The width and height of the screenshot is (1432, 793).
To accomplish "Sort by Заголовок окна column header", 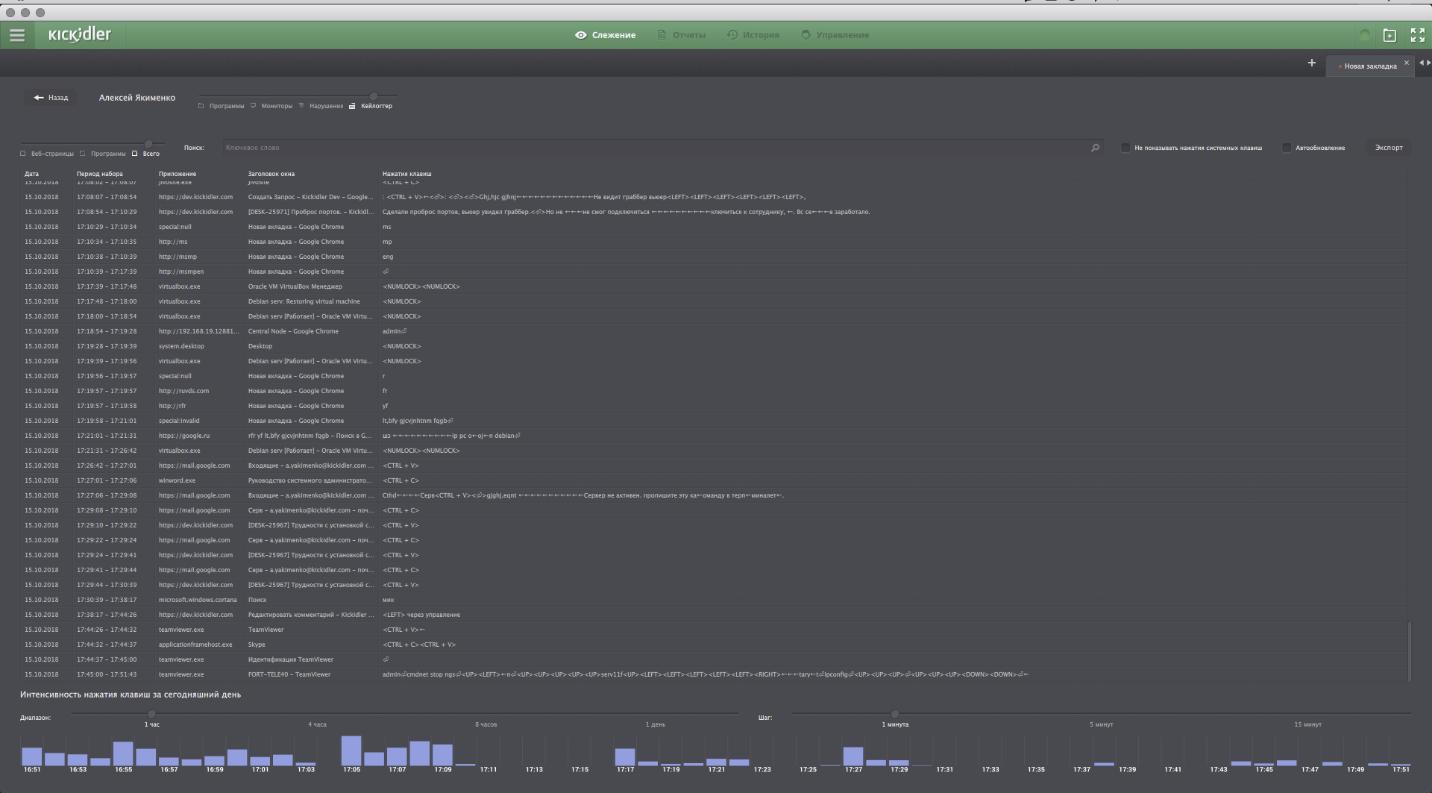I will tap(271, 173).
